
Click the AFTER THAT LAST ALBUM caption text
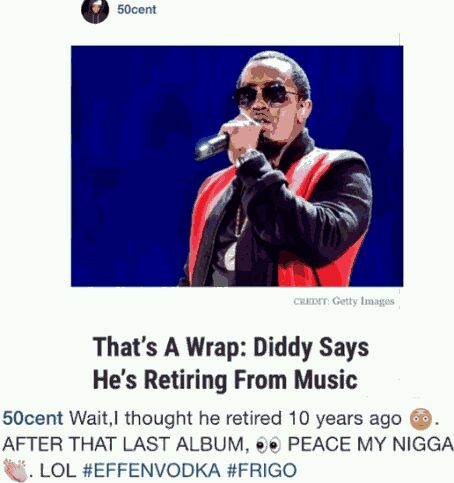126,444
